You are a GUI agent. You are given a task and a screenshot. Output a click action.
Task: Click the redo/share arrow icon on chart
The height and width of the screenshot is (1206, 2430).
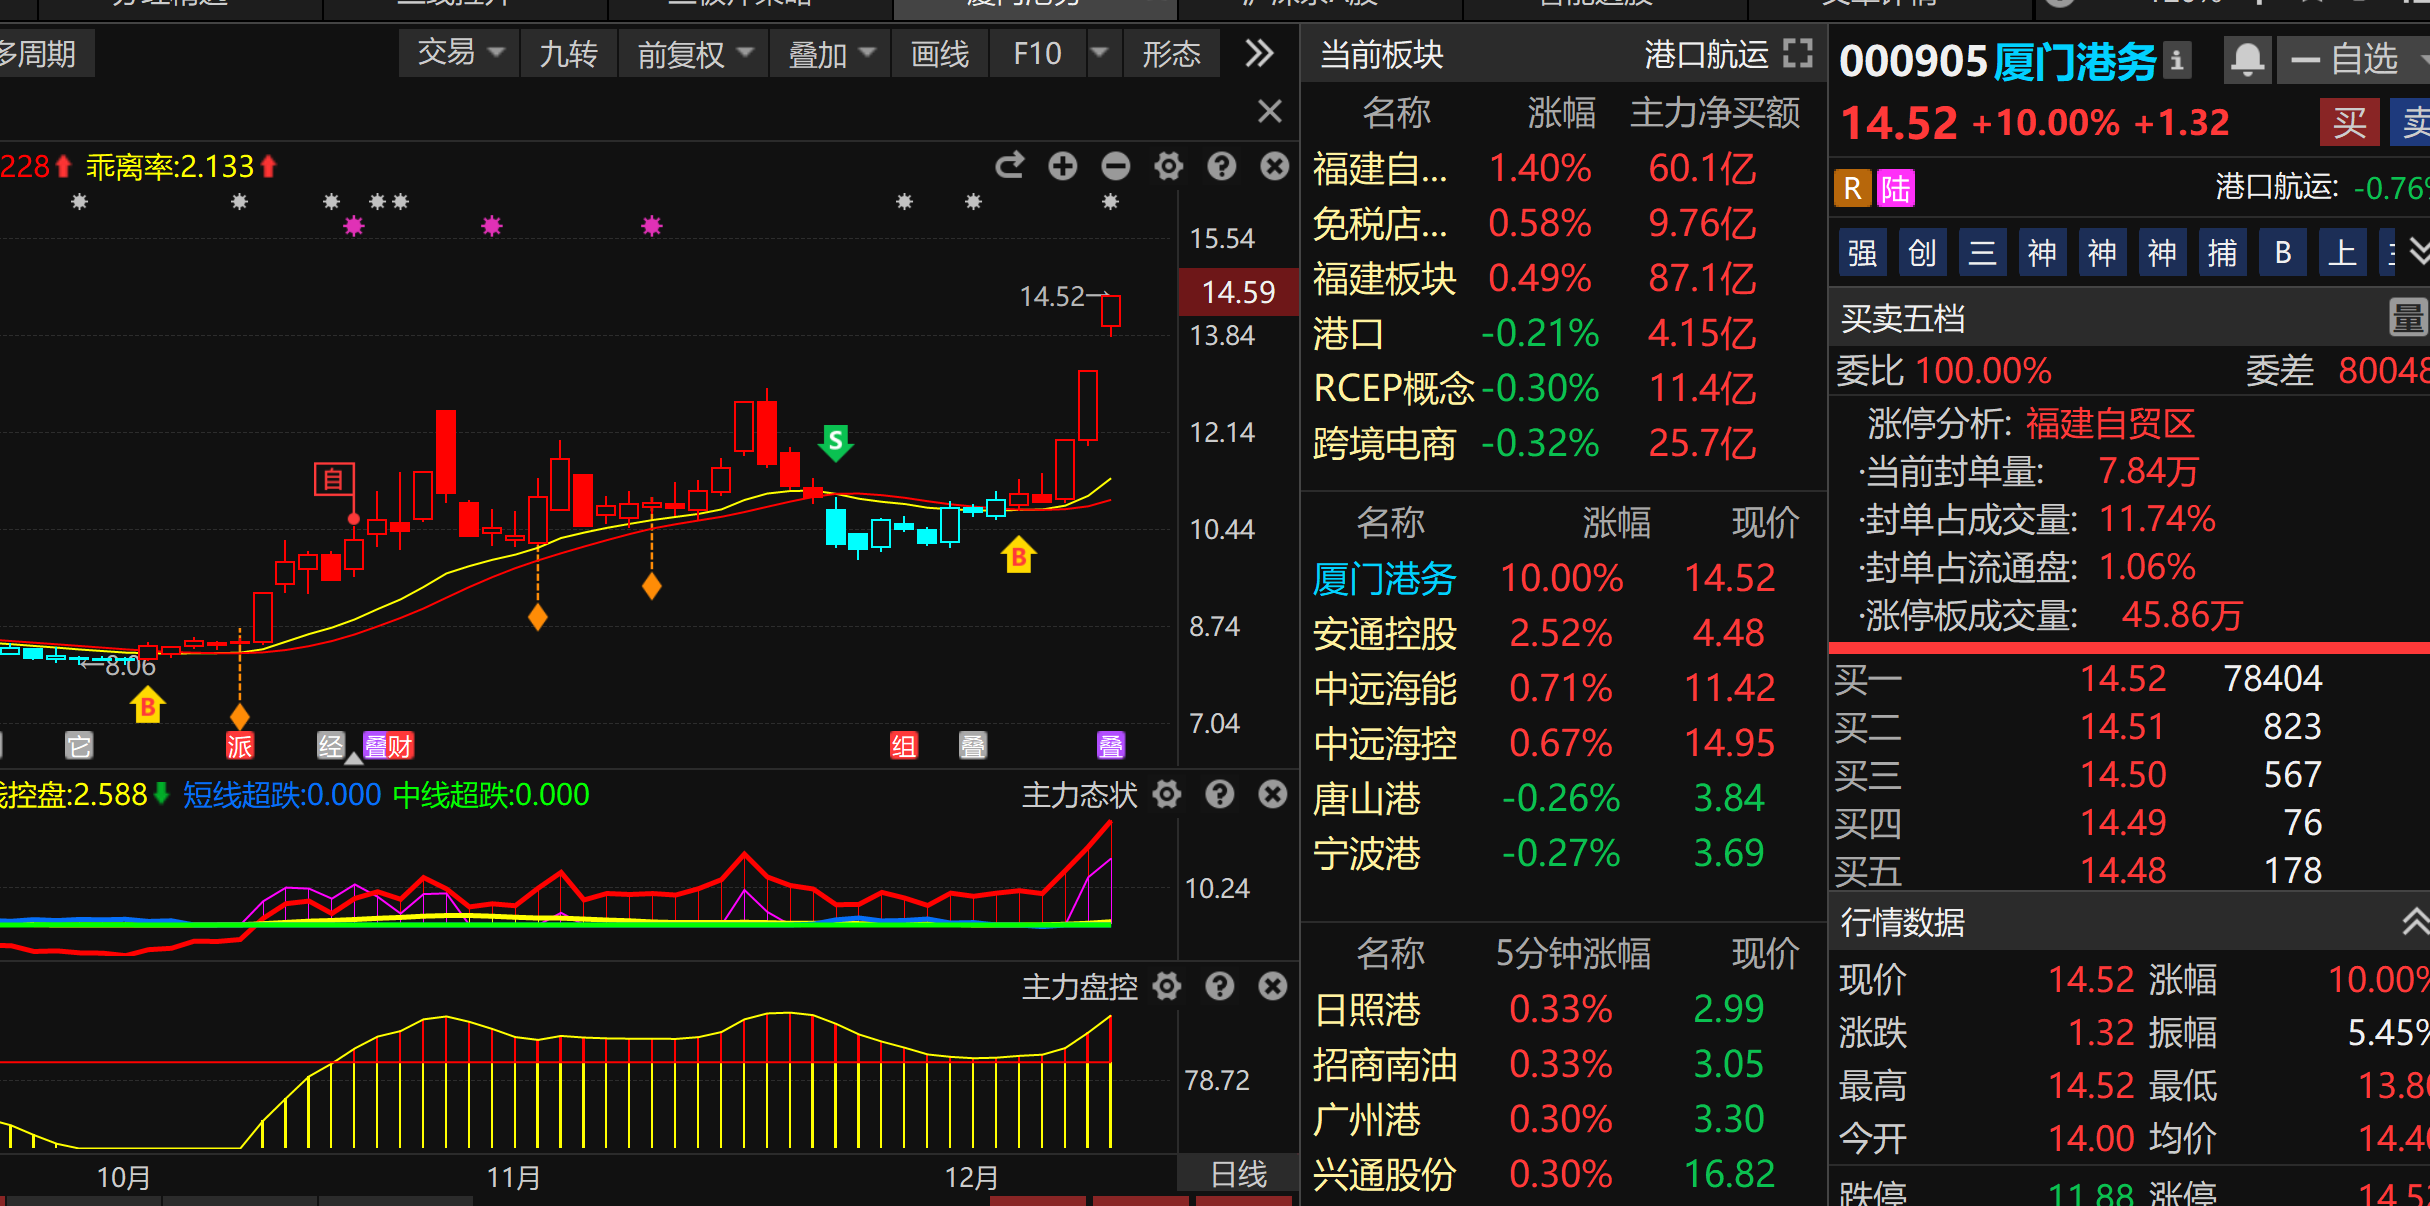(x=1009, y=166)
